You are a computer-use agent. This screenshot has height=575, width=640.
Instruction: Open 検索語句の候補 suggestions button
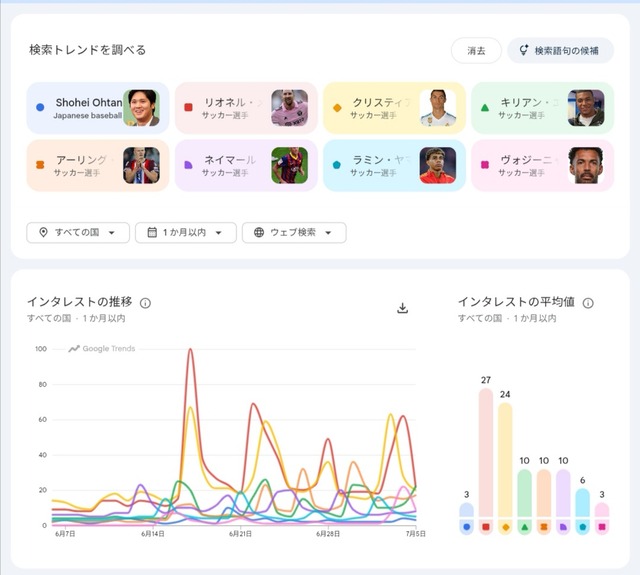tap(560, 51)
